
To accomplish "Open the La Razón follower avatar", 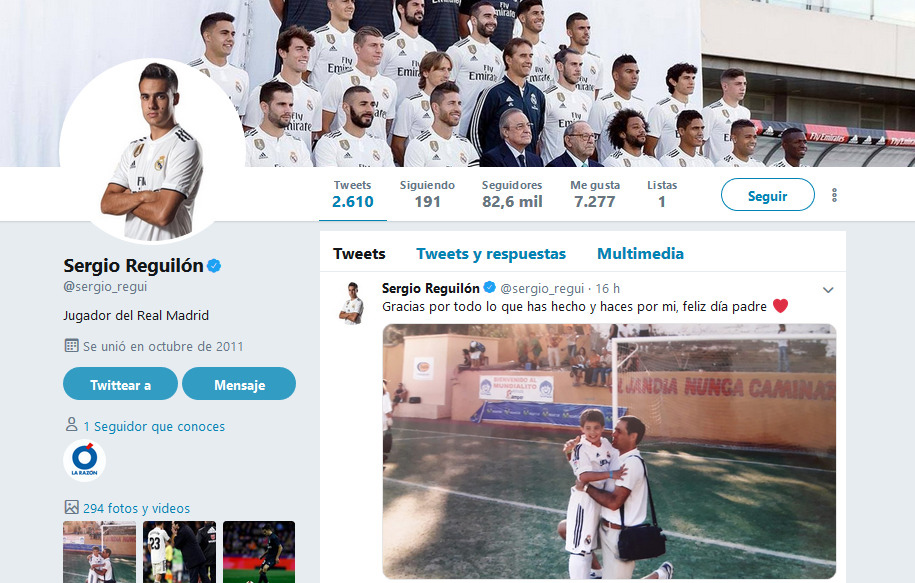I will [85, 460].
